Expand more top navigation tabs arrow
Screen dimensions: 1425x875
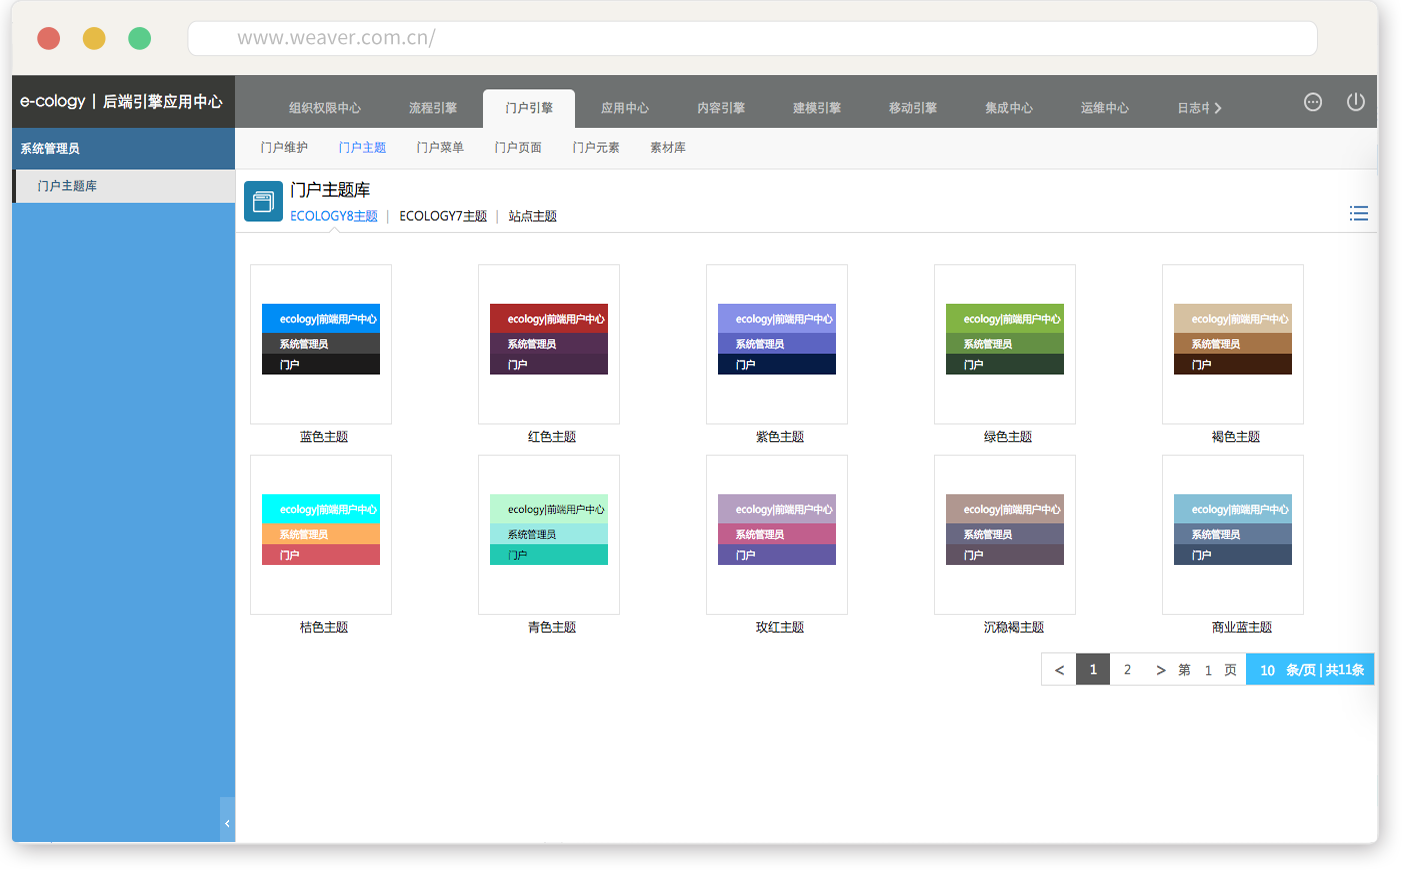[1218, 109]
